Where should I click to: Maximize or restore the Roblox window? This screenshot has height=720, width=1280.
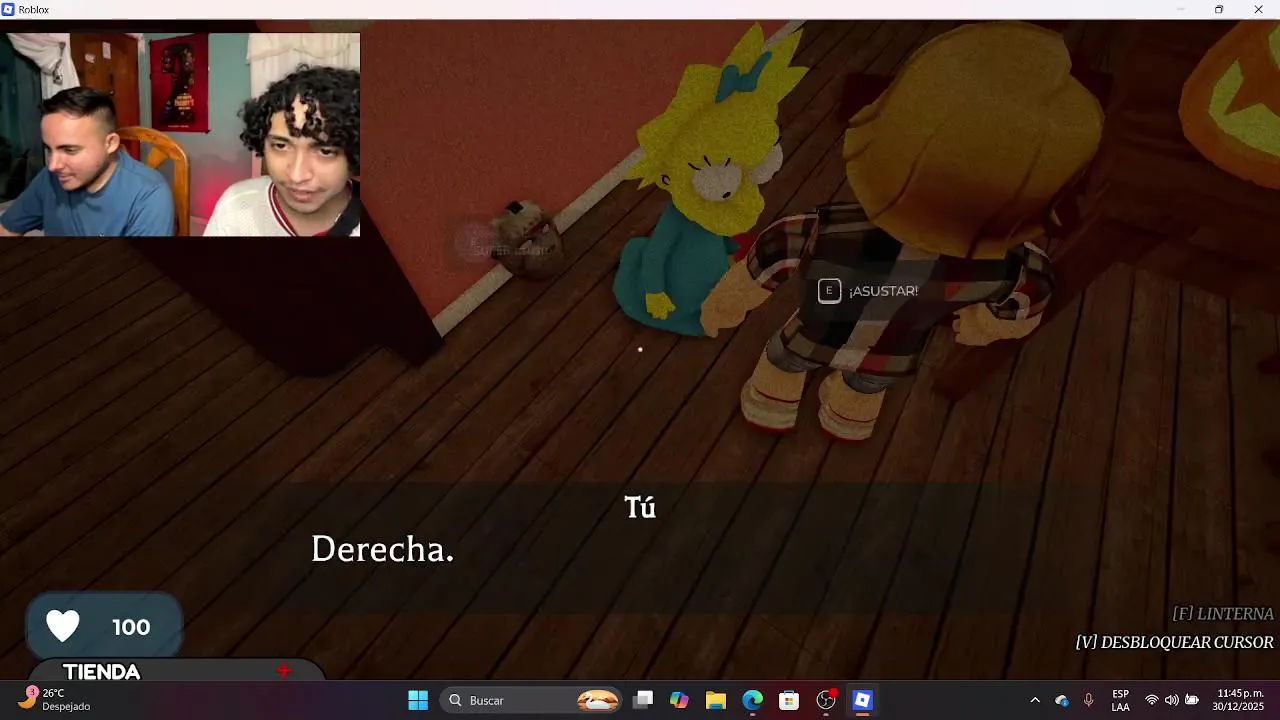[x=1219, y=9]
